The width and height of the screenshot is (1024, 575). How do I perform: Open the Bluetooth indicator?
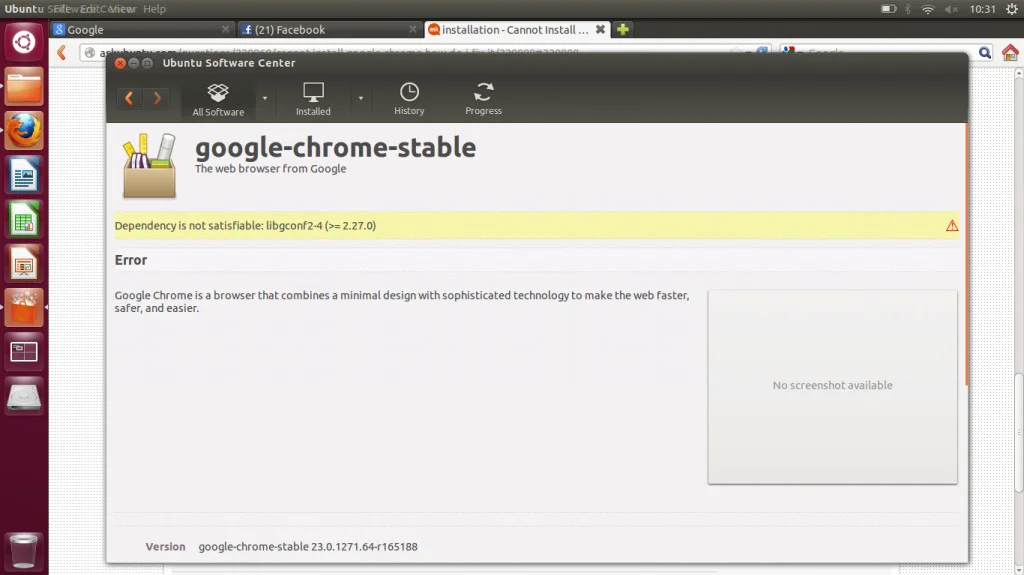pyautogui.click(x=908, y=8)
